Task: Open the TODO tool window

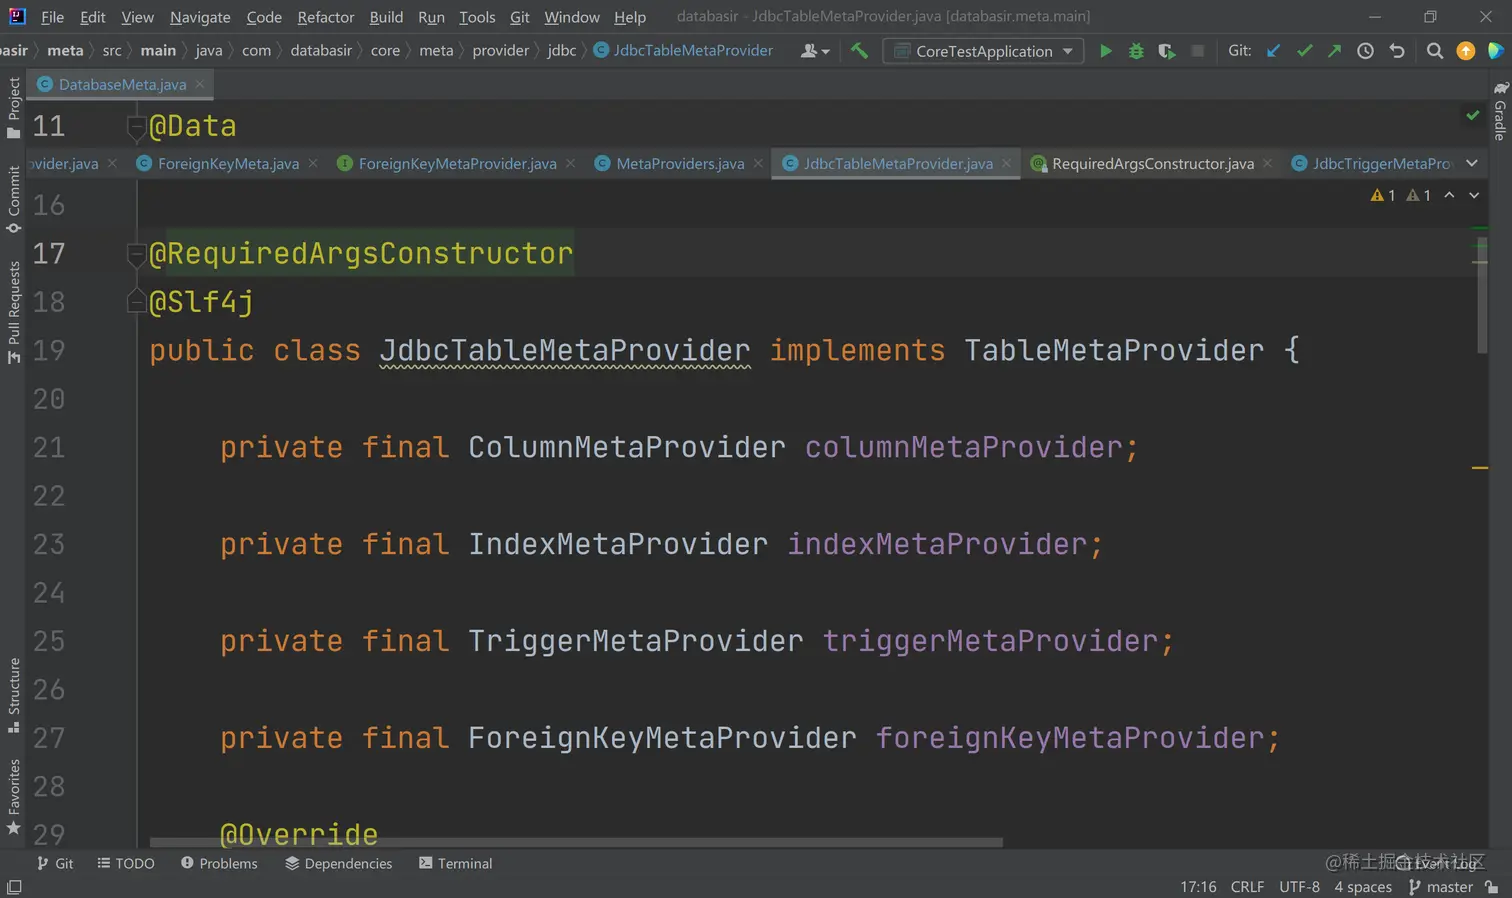Action: click(x=126, y=863)
